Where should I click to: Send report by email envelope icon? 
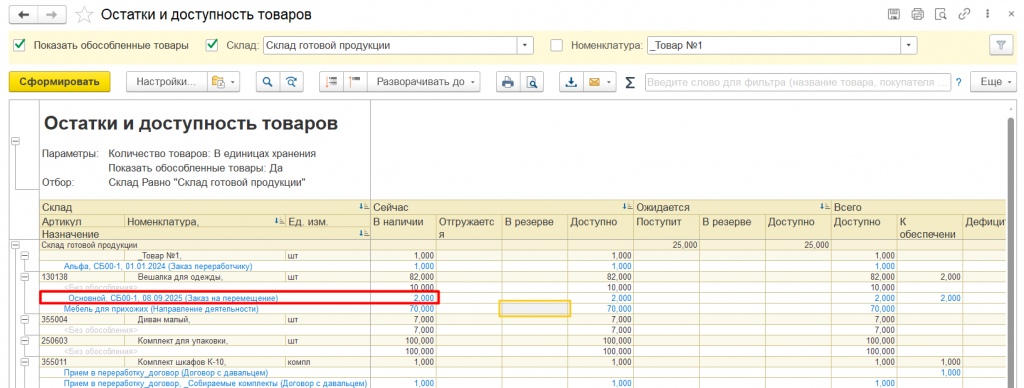pos(594,82)
